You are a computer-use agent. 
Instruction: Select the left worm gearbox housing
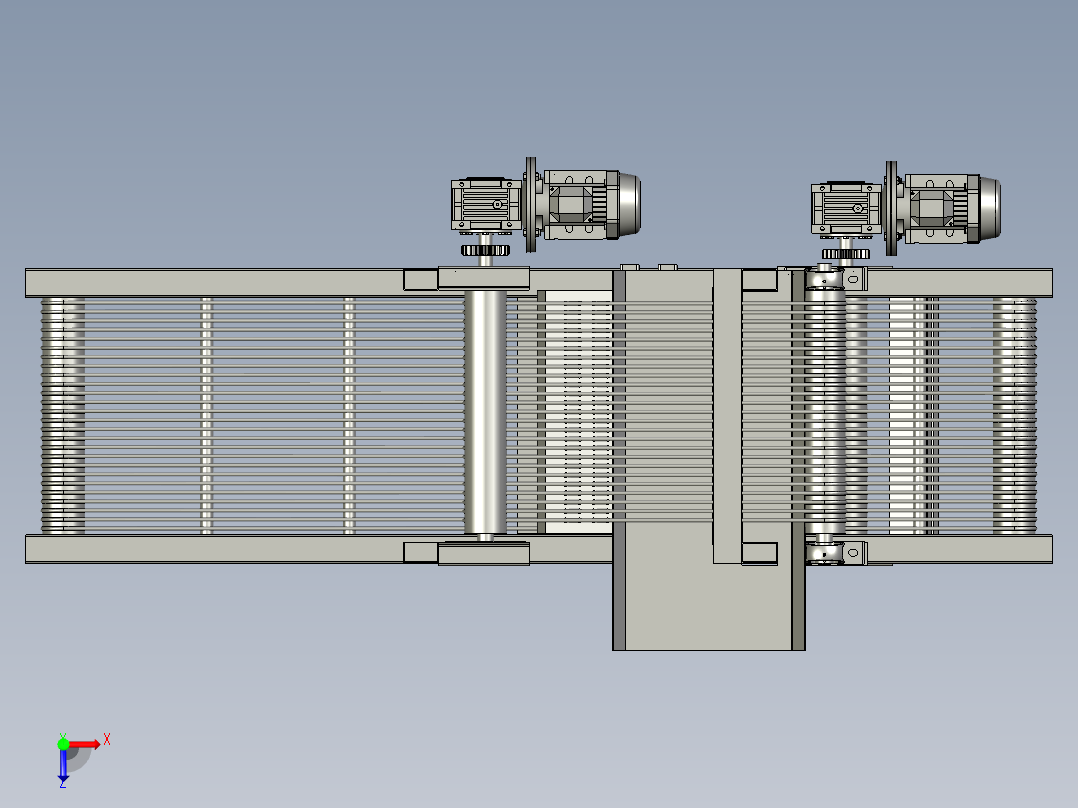click(x=486, y=205)
